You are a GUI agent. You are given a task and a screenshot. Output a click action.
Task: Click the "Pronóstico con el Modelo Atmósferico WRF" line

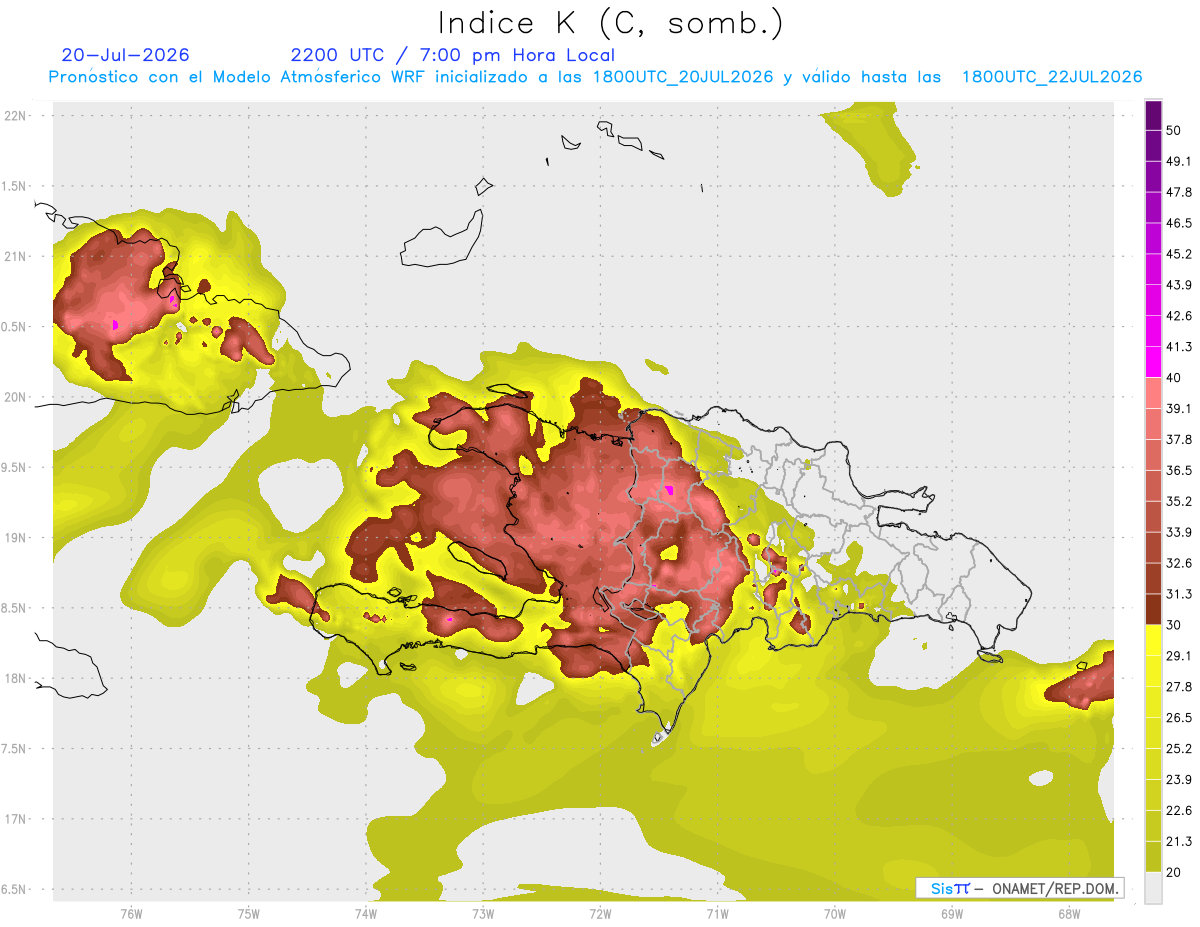(595, 77)
